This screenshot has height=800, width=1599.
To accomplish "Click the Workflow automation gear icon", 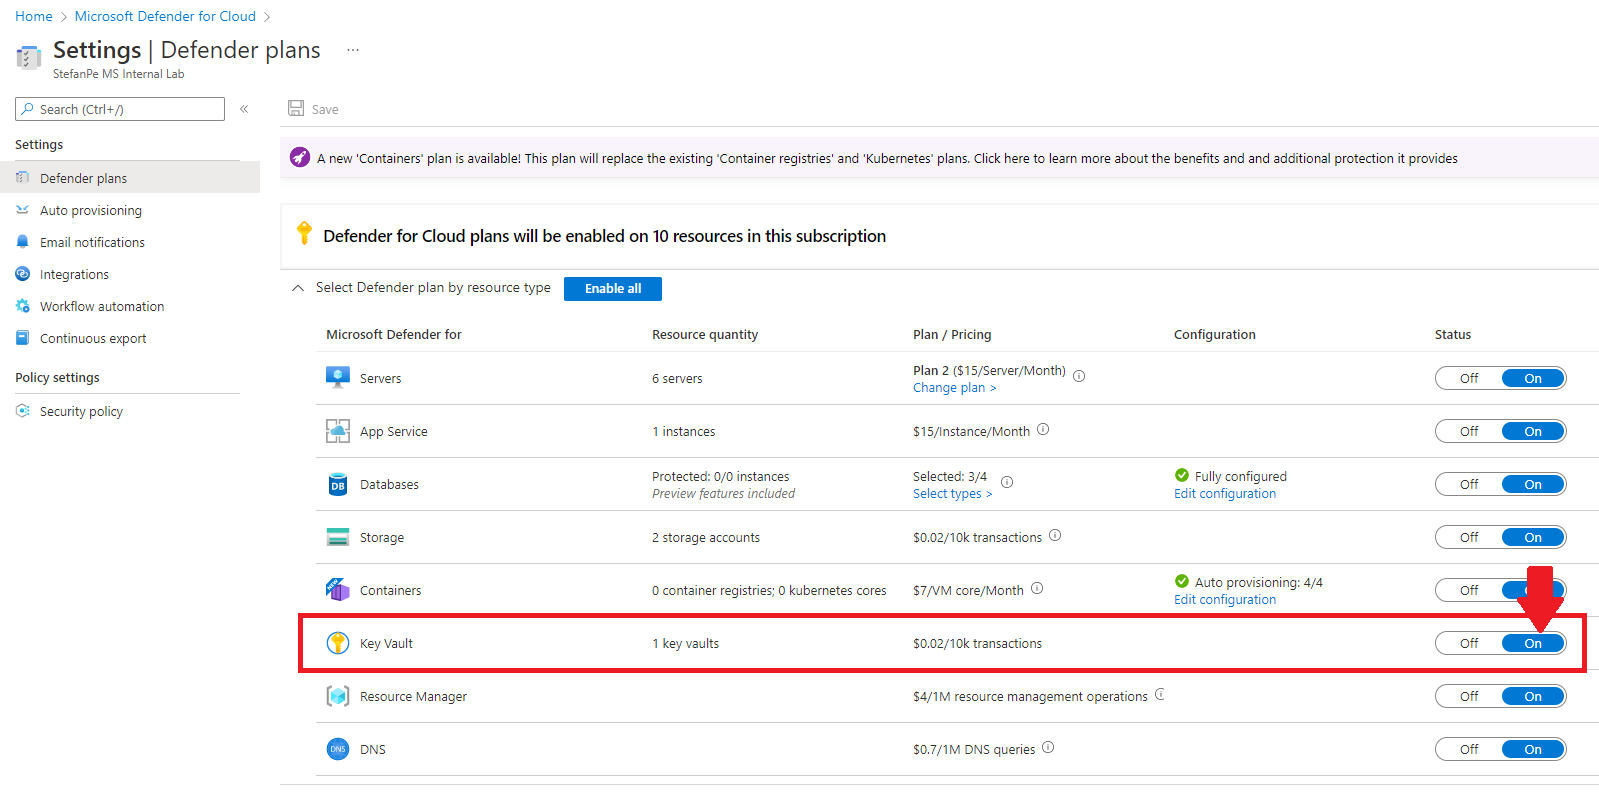I will [23, 306].
